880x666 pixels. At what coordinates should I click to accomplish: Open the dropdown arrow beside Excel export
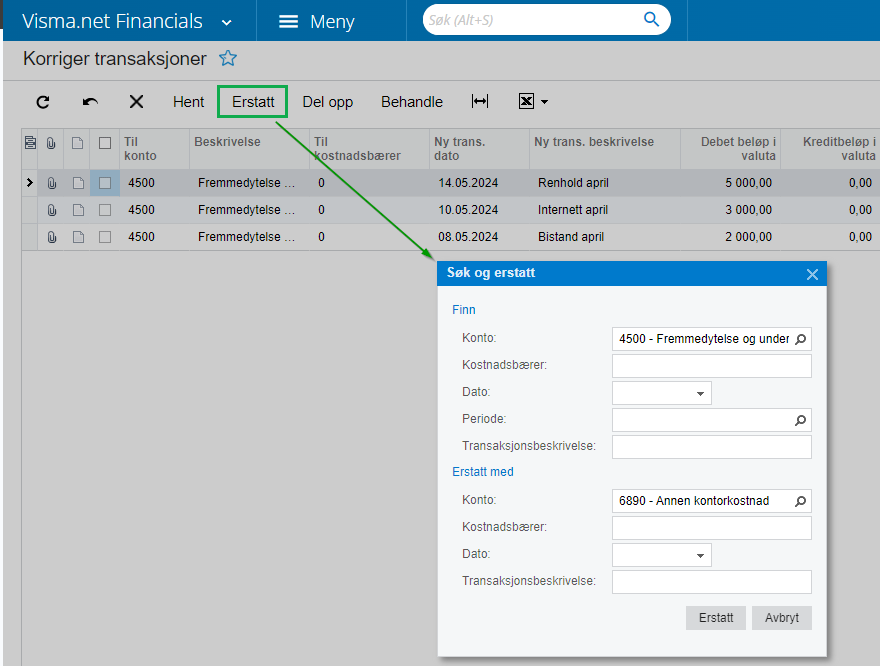click(x=544, y=102)
